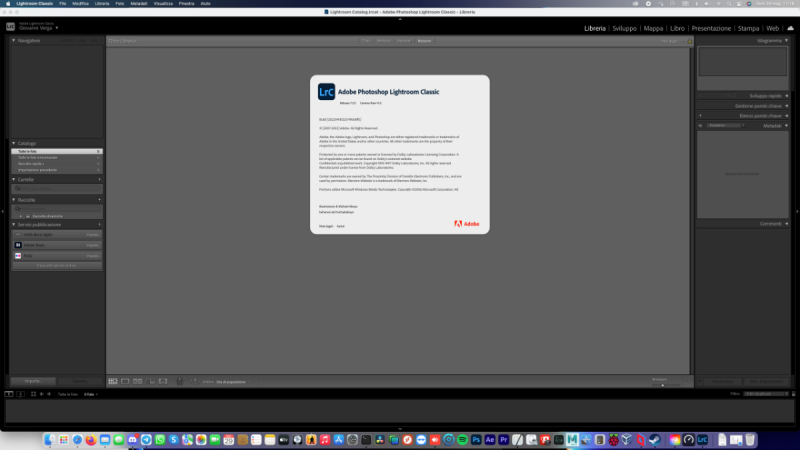Screen dimensions: 800x450
Task: Toggle the filter lock in Filtro Libreria bar
Action: pyautogui.click(x=690, y=41)
